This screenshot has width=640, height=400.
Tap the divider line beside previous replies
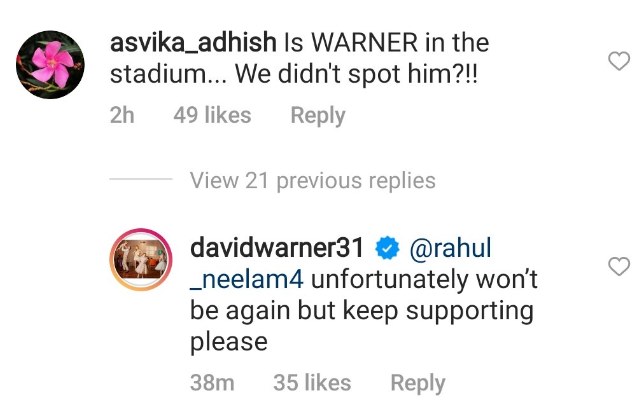[x=141, y=179]
